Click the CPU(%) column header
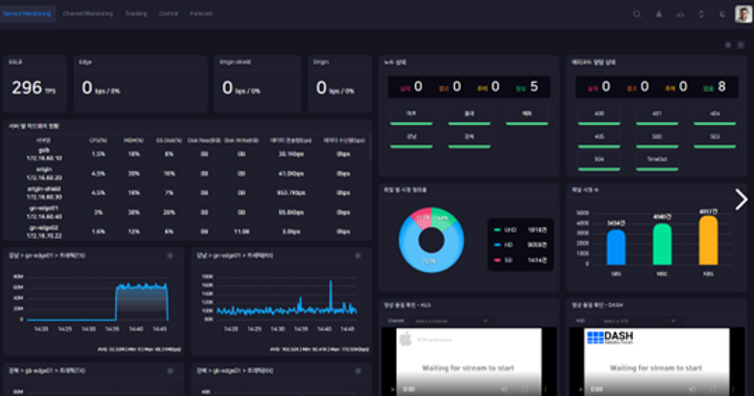The height and width of the screenshot is (396, 754). pyautogui.click(x=98, y=140)
